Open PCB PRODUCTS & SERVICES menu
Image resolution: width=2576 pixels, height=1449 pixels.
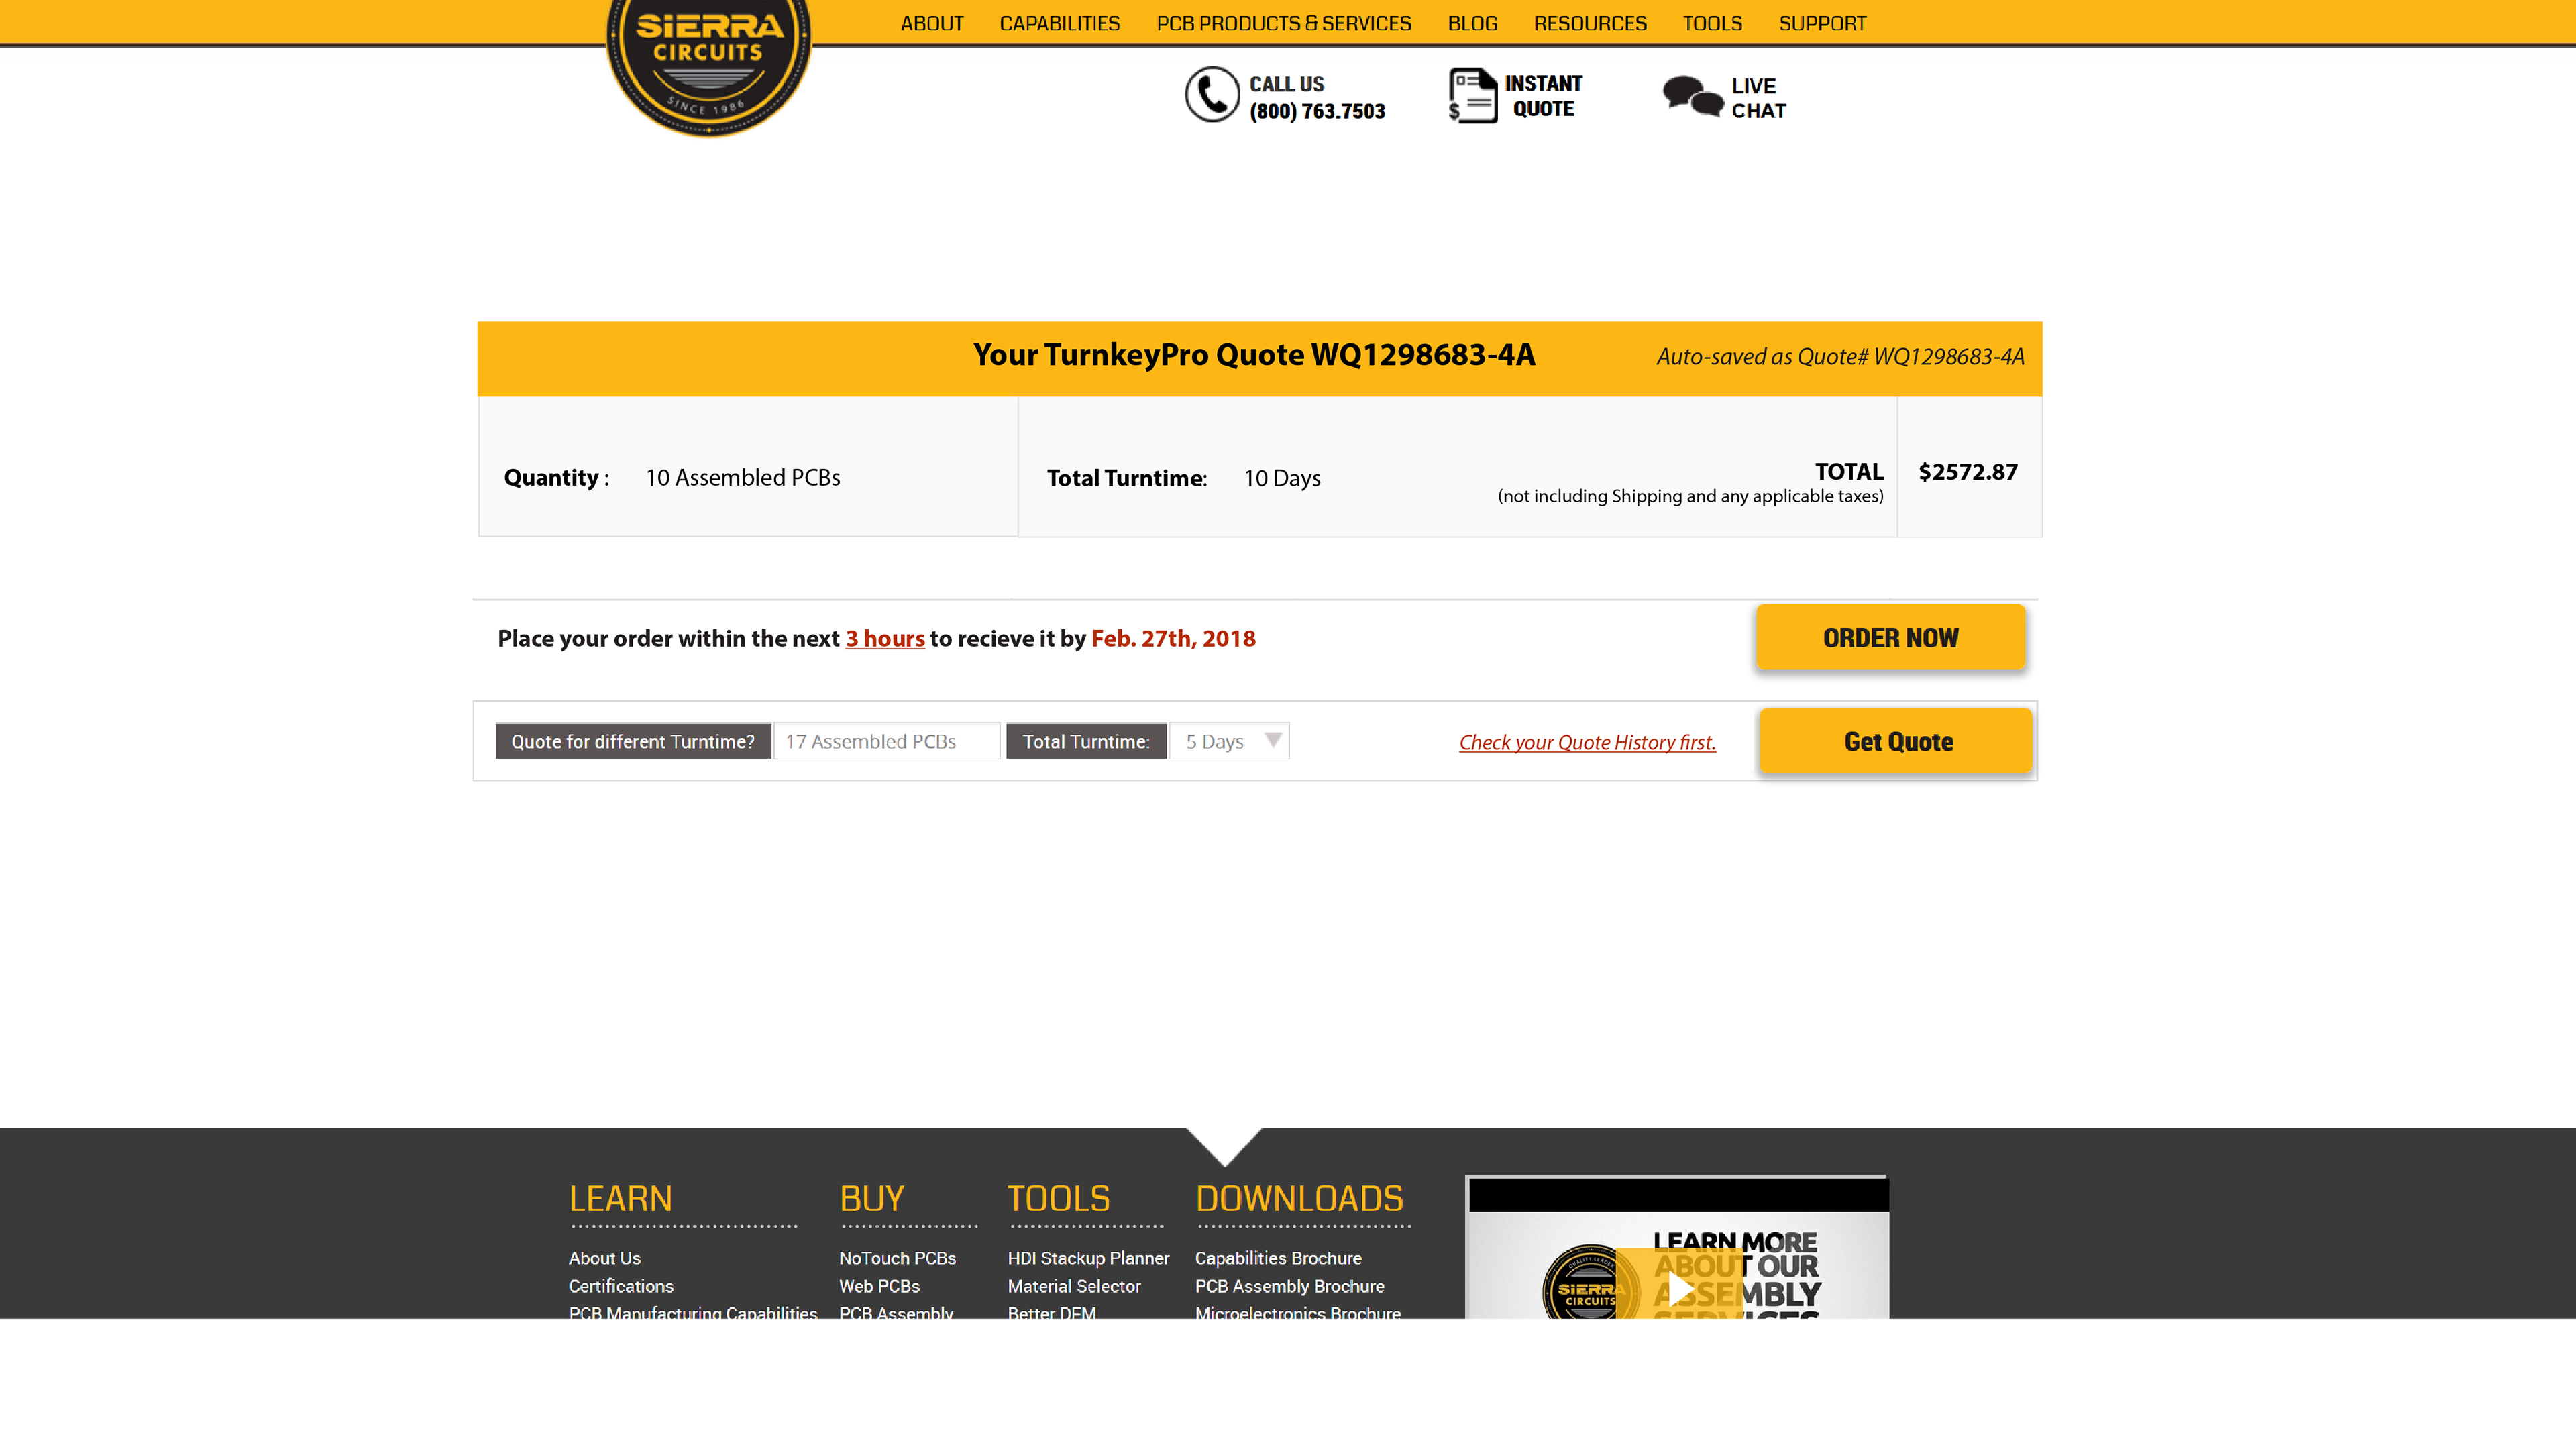1283,23
